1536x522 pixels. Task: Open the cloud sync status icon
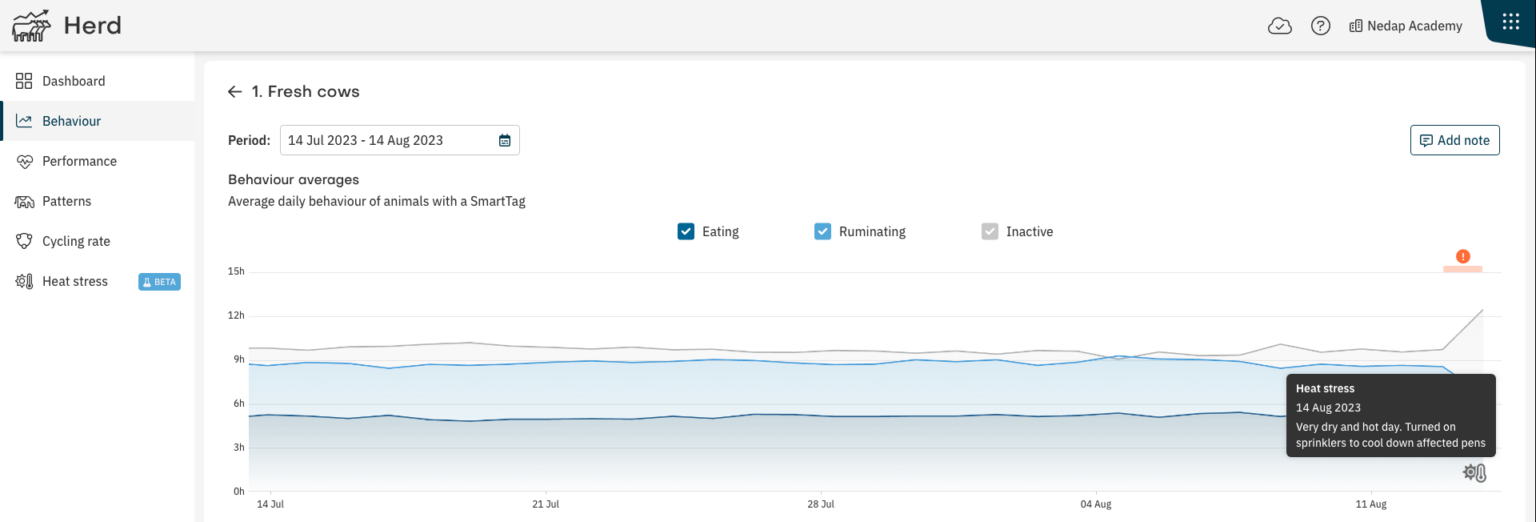[1280, 26]
